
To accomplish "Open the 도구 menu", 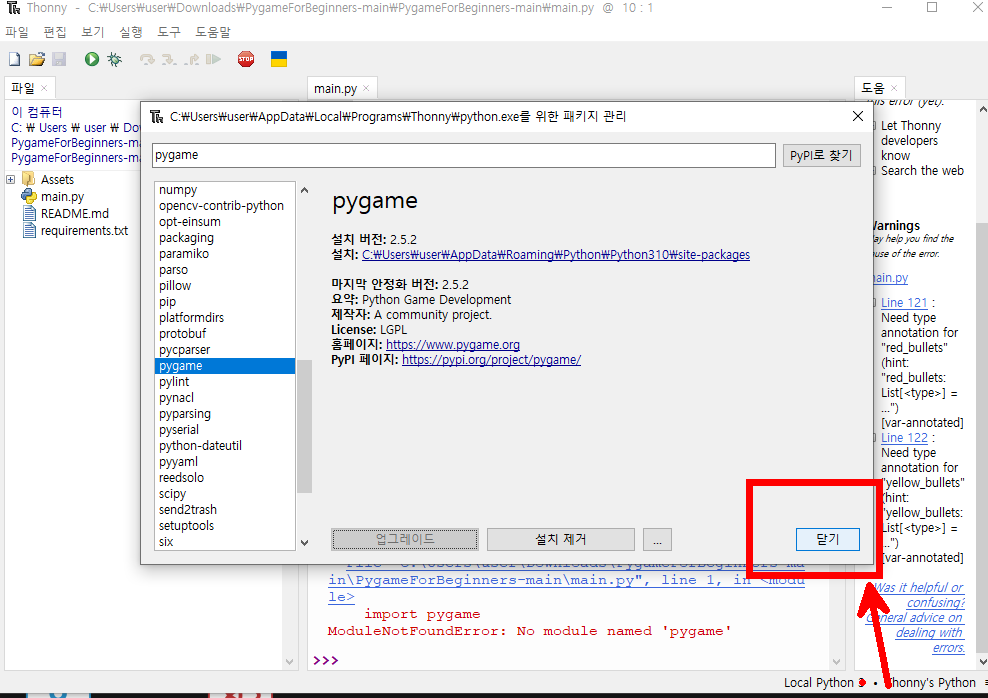I will (x=169, y=32).
